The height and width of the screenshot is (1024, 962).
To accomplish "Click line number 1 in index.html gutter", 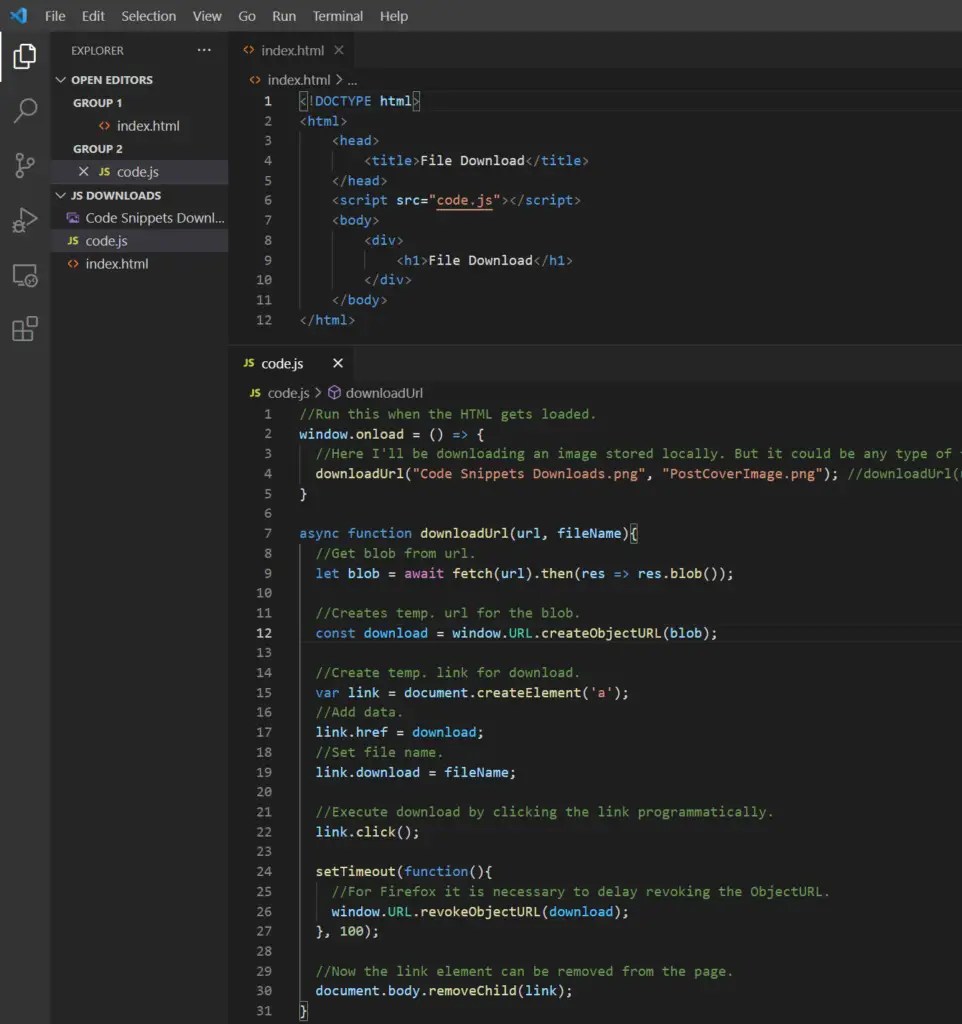I will [268, 101].
